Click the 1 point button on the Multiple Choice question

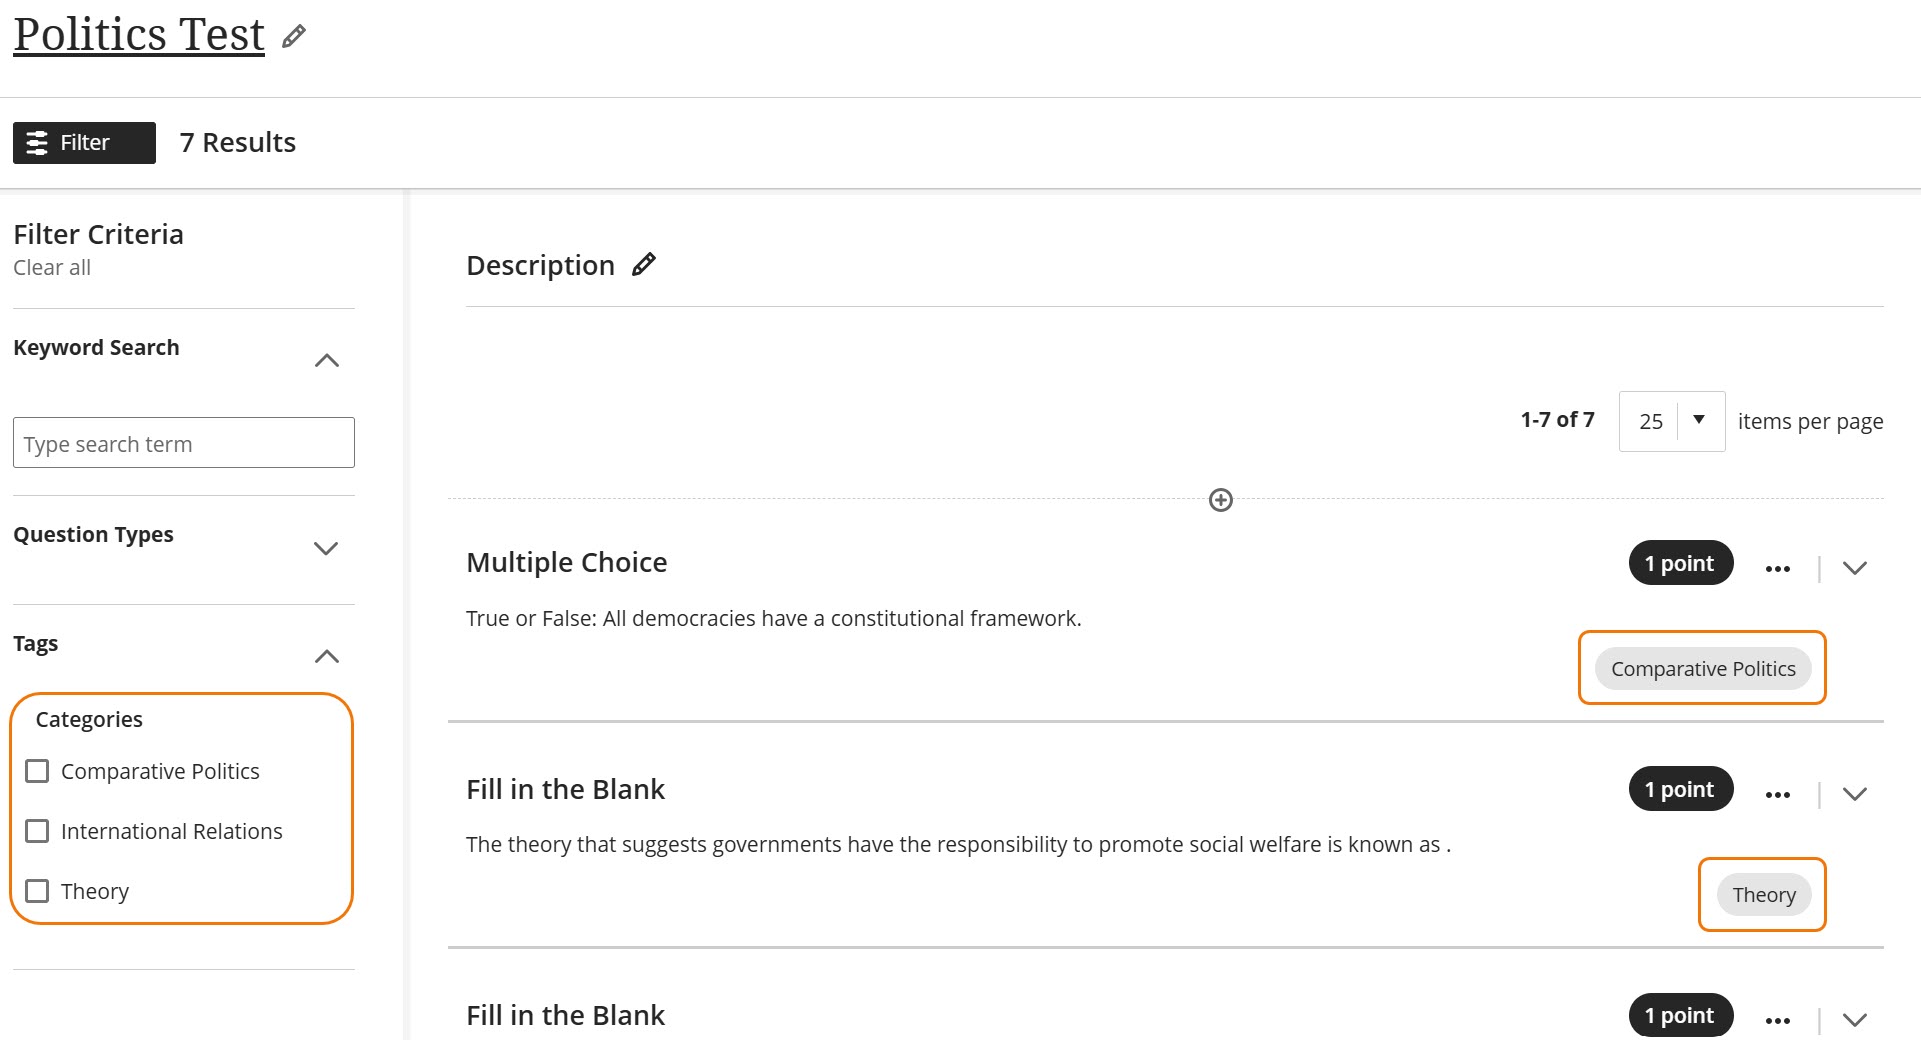tap(1679, 562)
